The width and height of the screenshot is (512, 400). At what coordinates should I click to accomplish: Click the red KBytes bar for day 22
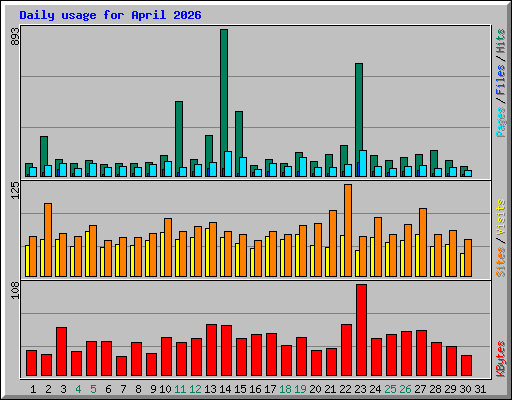[346, 350]
